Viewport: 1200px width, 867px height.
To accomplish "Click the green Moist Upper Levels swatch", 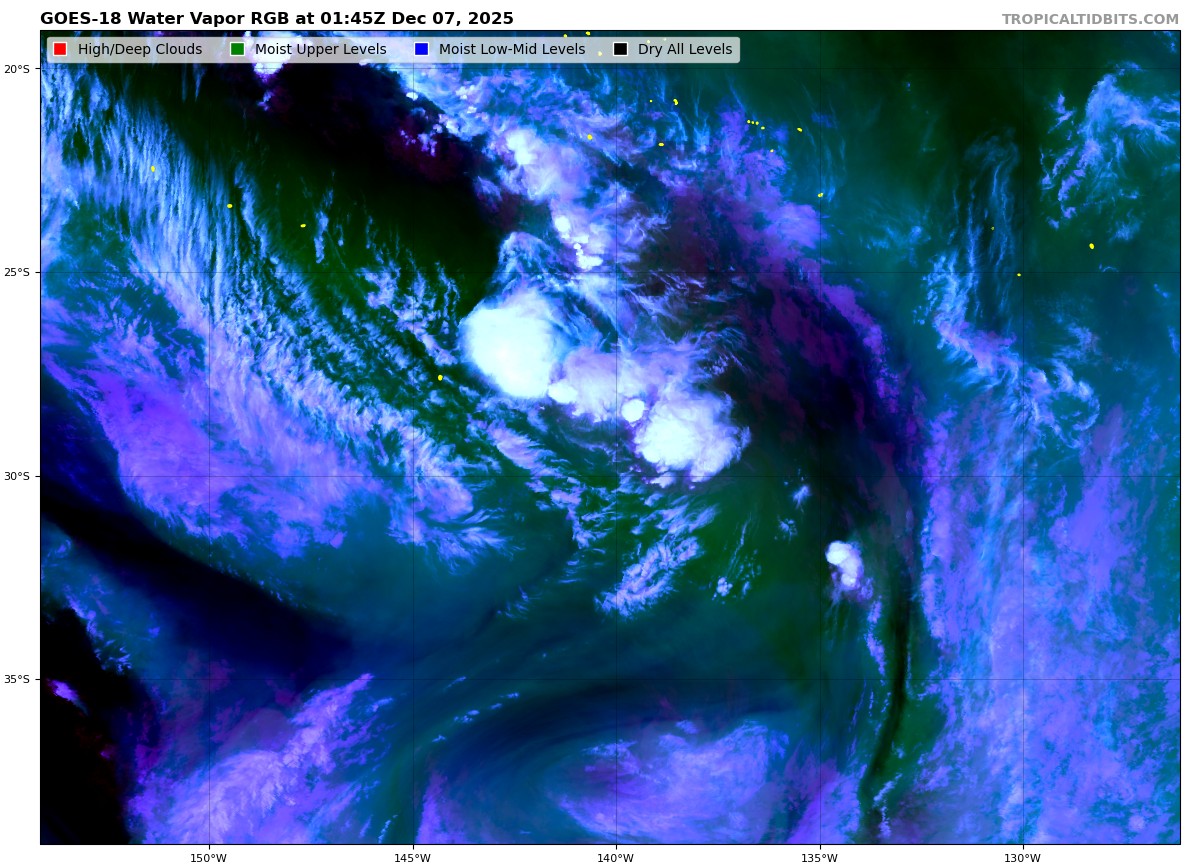I will point(237,50).
